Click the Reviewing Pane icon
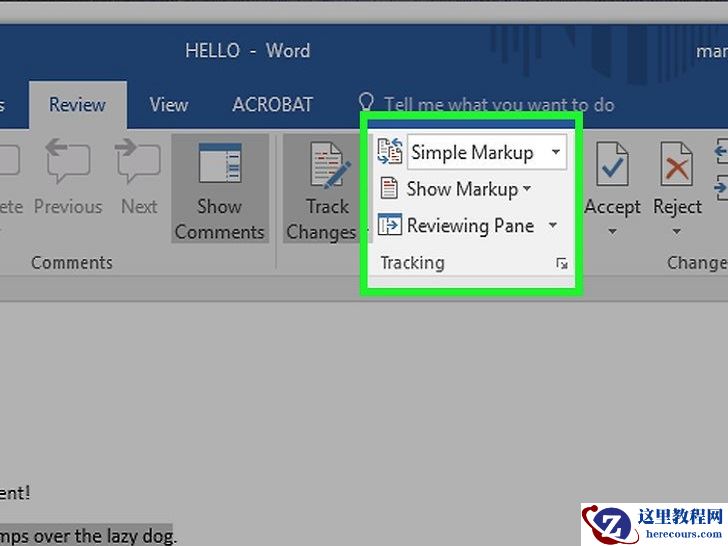This screenshot has height=546, width=728. tap(389, 225)
